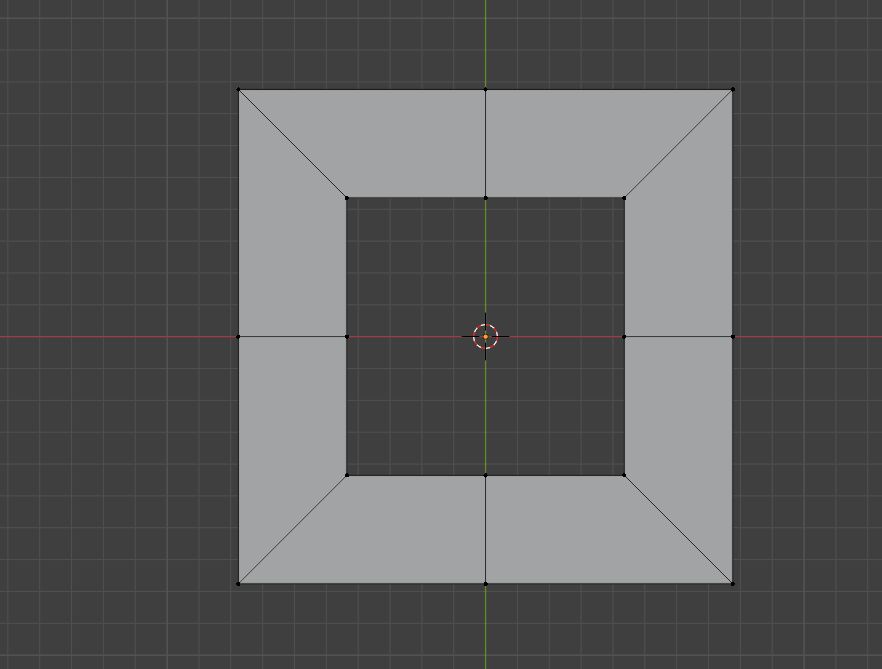Select the inner hole's bottom-left corner vertex

(346, 475)
